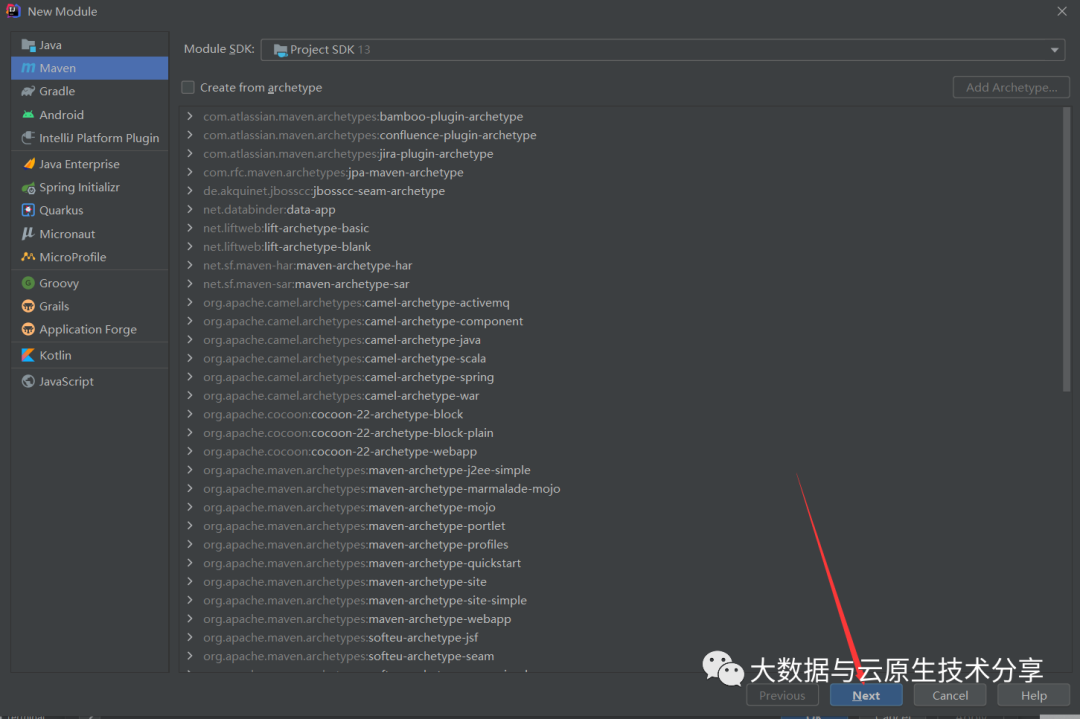The height and width of the screenshot is (719, 1080).
Task: Click the Spring Initializr leaf icon
Action: (x=28, y=187)
